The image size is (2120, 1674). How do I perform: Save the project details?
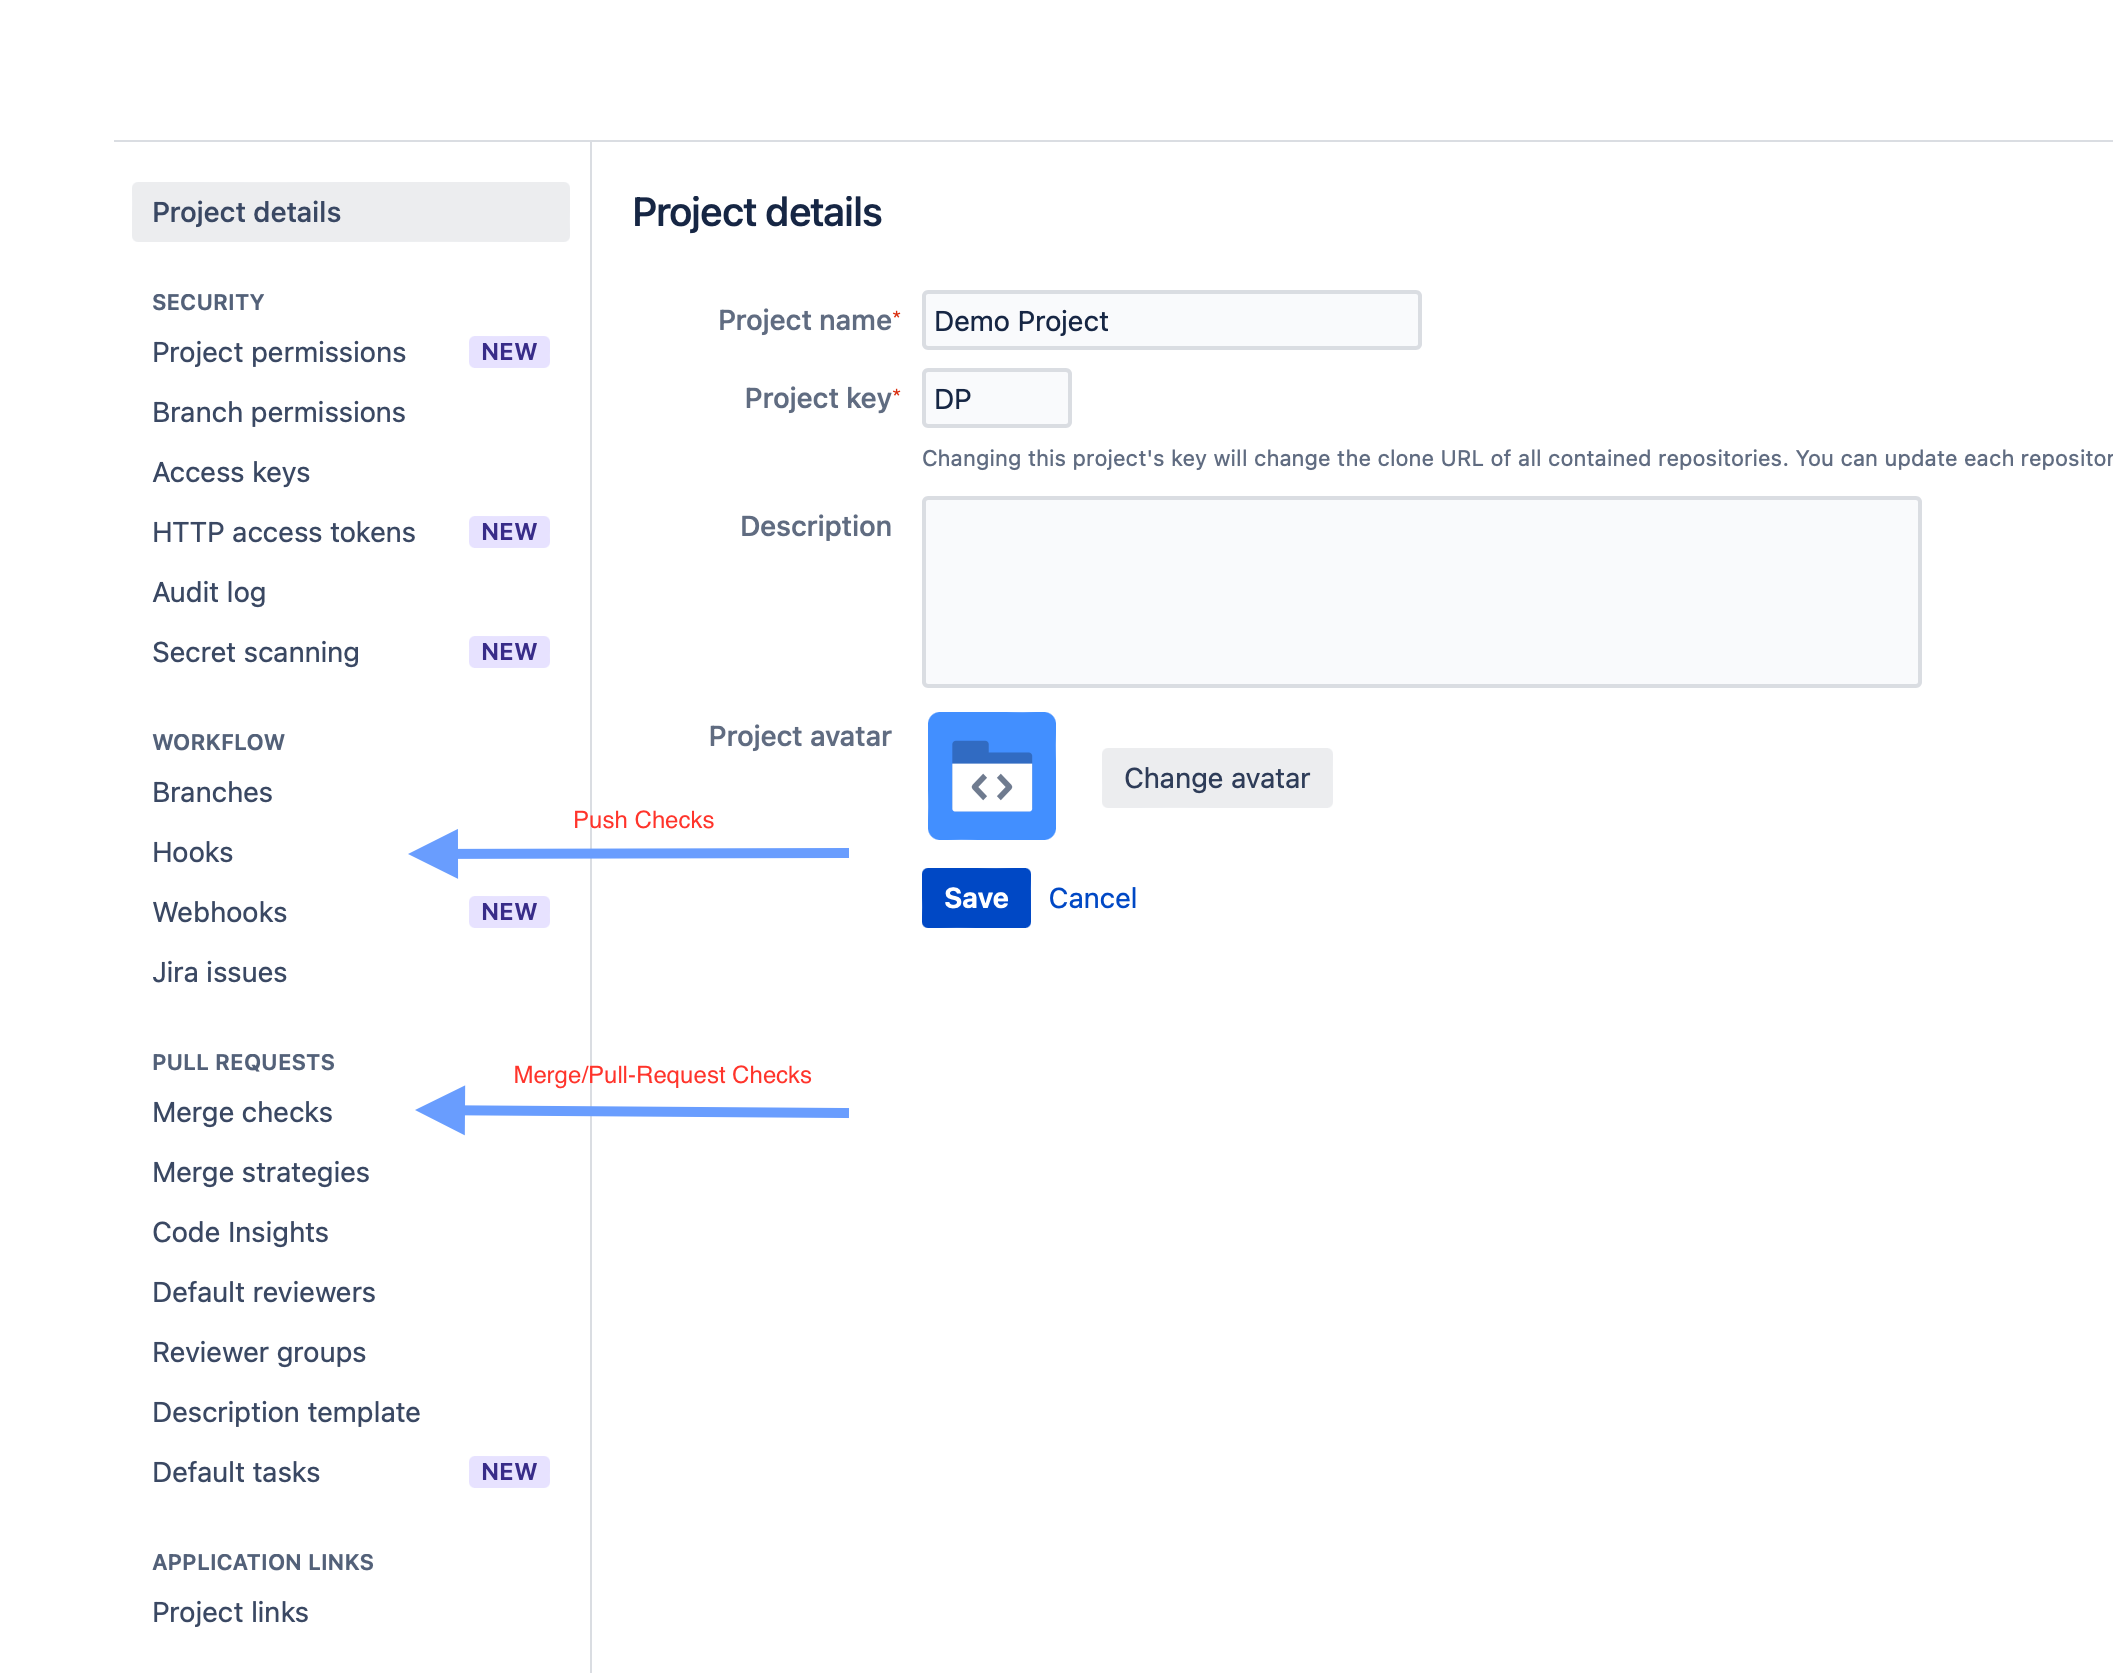coord(975,898)
